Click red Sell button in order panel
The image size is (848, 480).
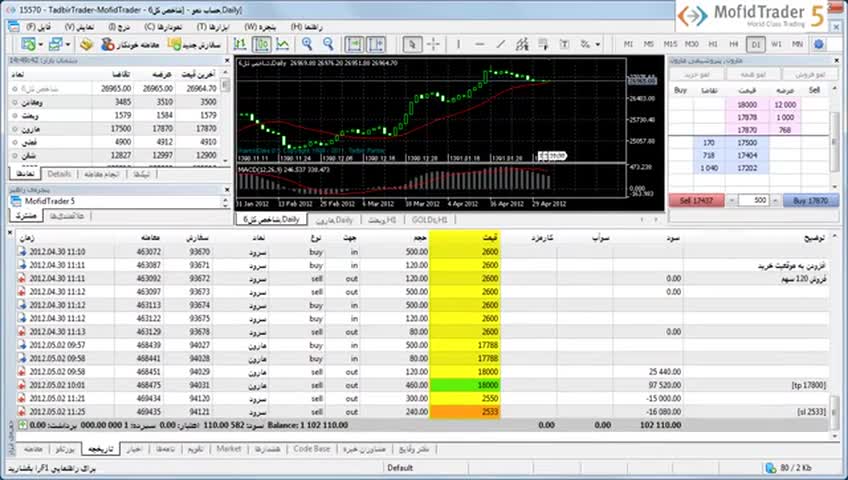coord(696,201)
